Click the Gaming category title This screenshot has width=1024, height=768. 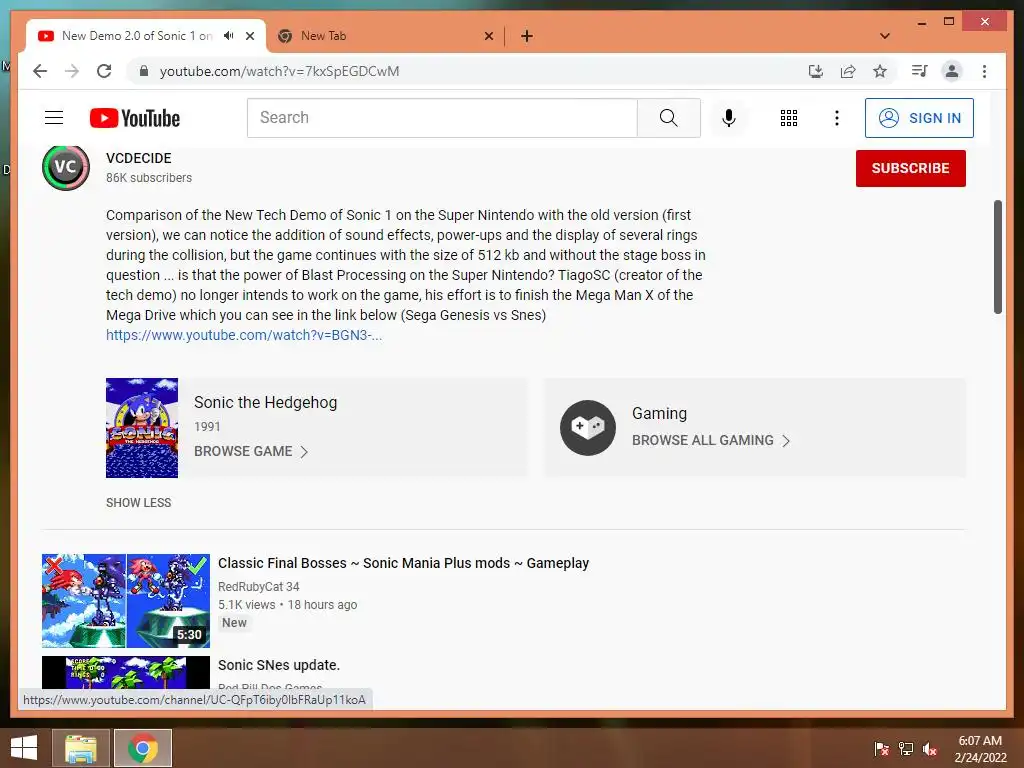(659, 413)
